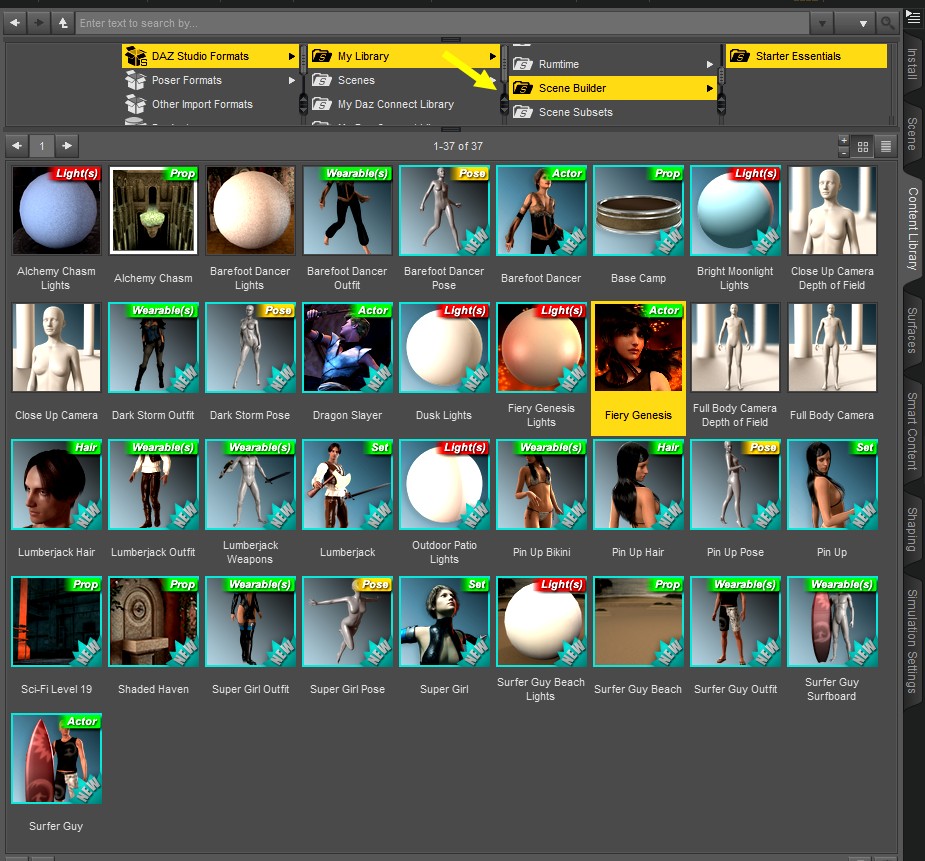The image size is (925, 861).
Task: Select Outdoor Patio Lights preset
Action: (x=444, y=484)
